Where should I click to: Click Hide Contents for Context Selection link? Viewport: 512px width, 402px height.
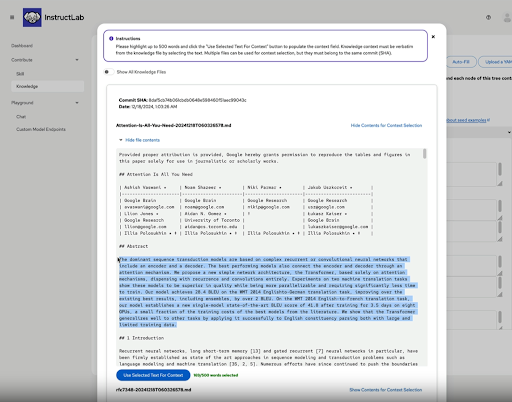[386, 125]
